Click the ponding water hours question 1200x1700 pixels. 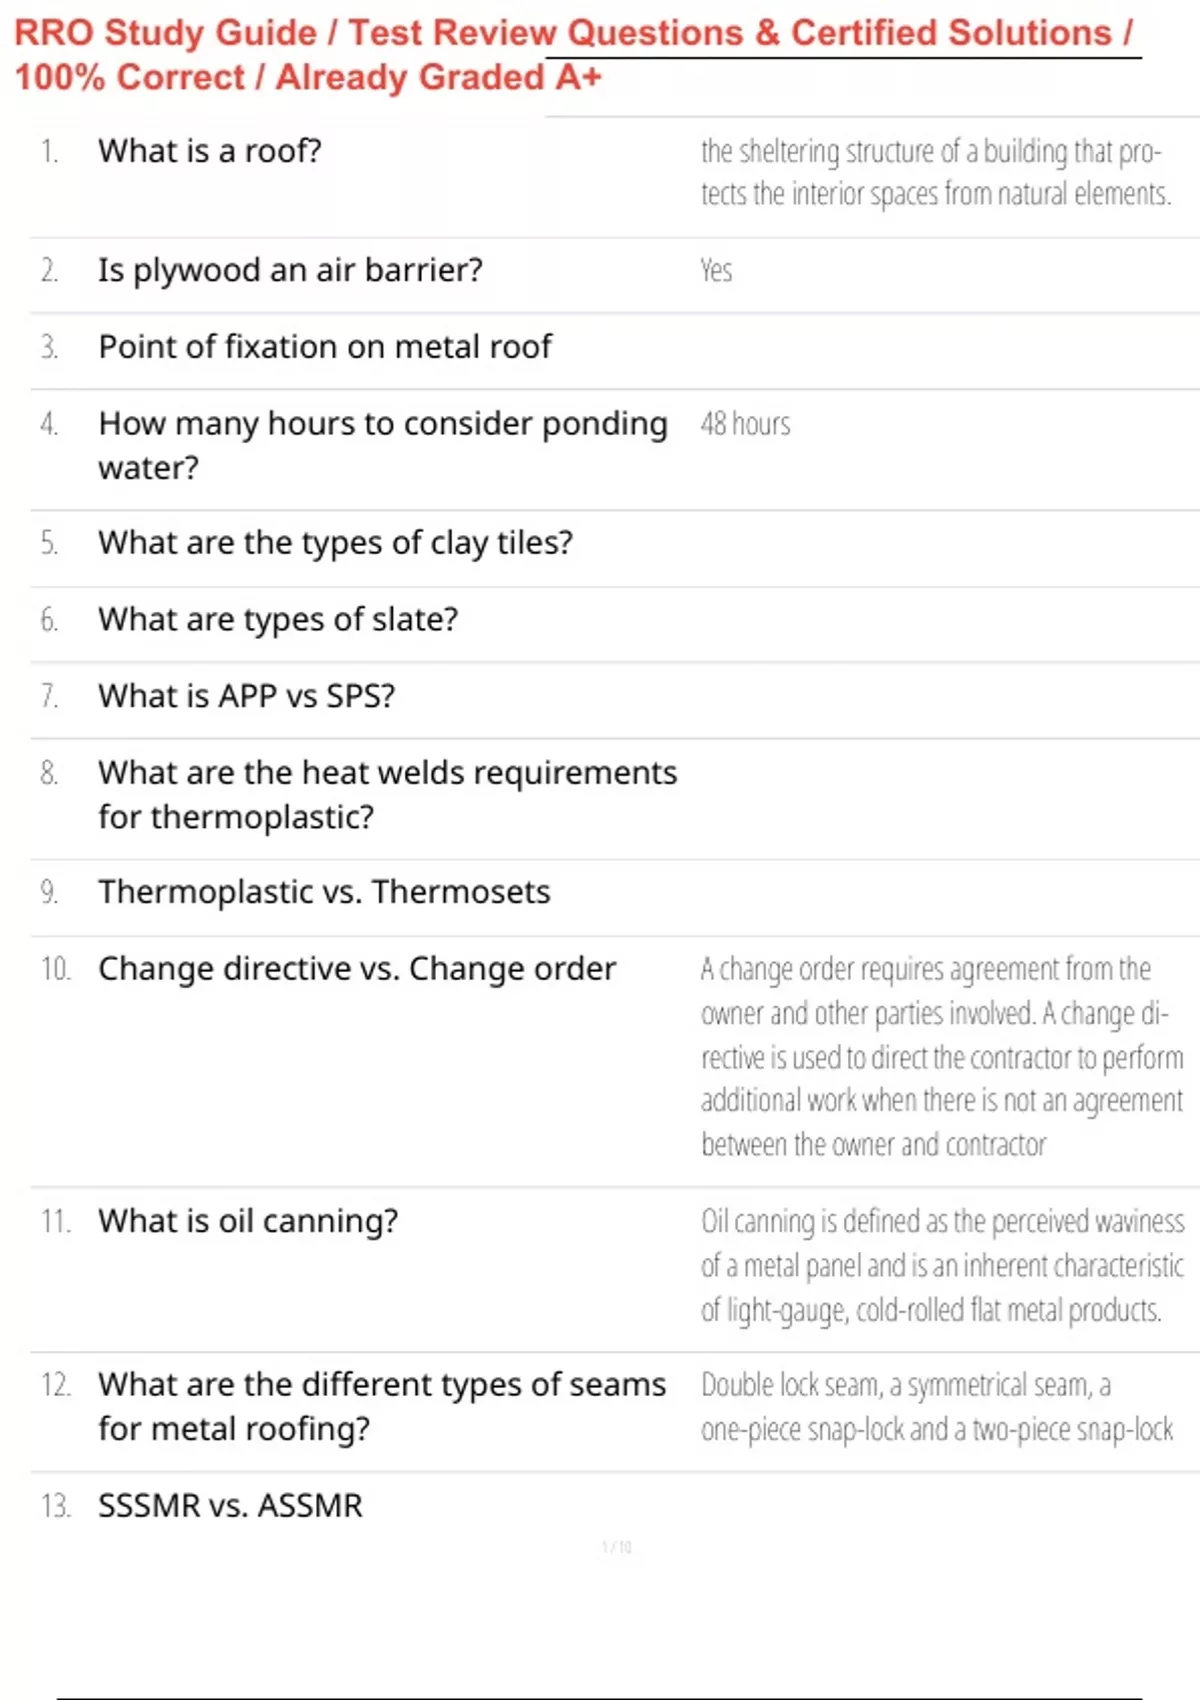coord(383,445)
